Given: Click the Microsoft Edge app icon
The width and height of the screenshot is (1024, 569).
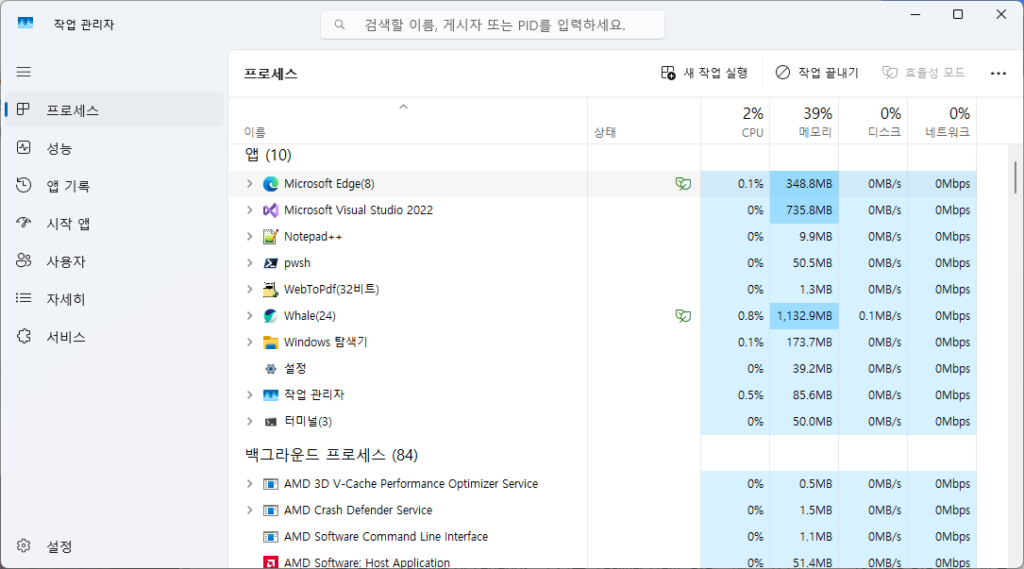Looking at the screenshot, I should 270,184.
